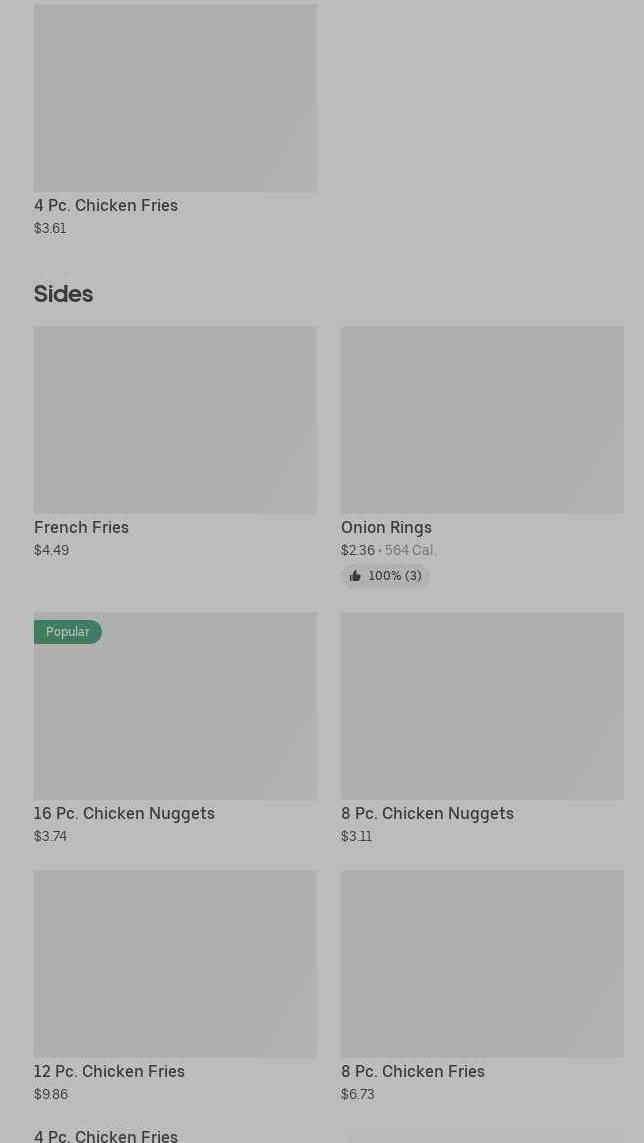Screen dimensions: 644x1143
Task: Open the 16 Pc. Chicken Nuggets title link
Action: click(x=124, y=813)
